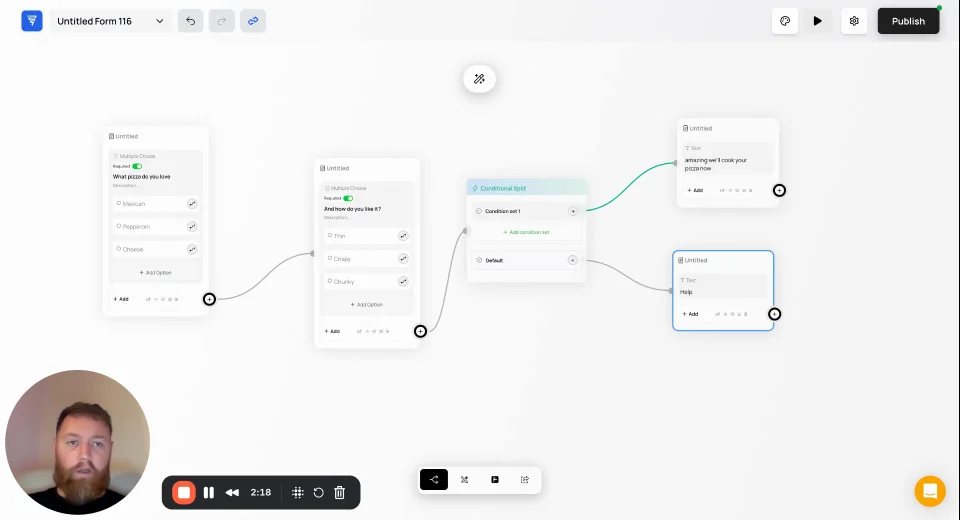Click the redo arrow button

pyautogui.click(x=222, y=21)
